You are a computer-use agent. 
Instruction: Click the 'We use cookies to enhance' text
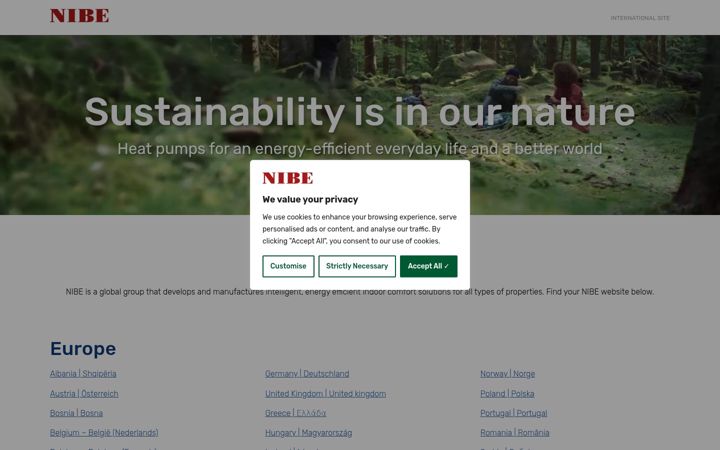pos(360,229)
